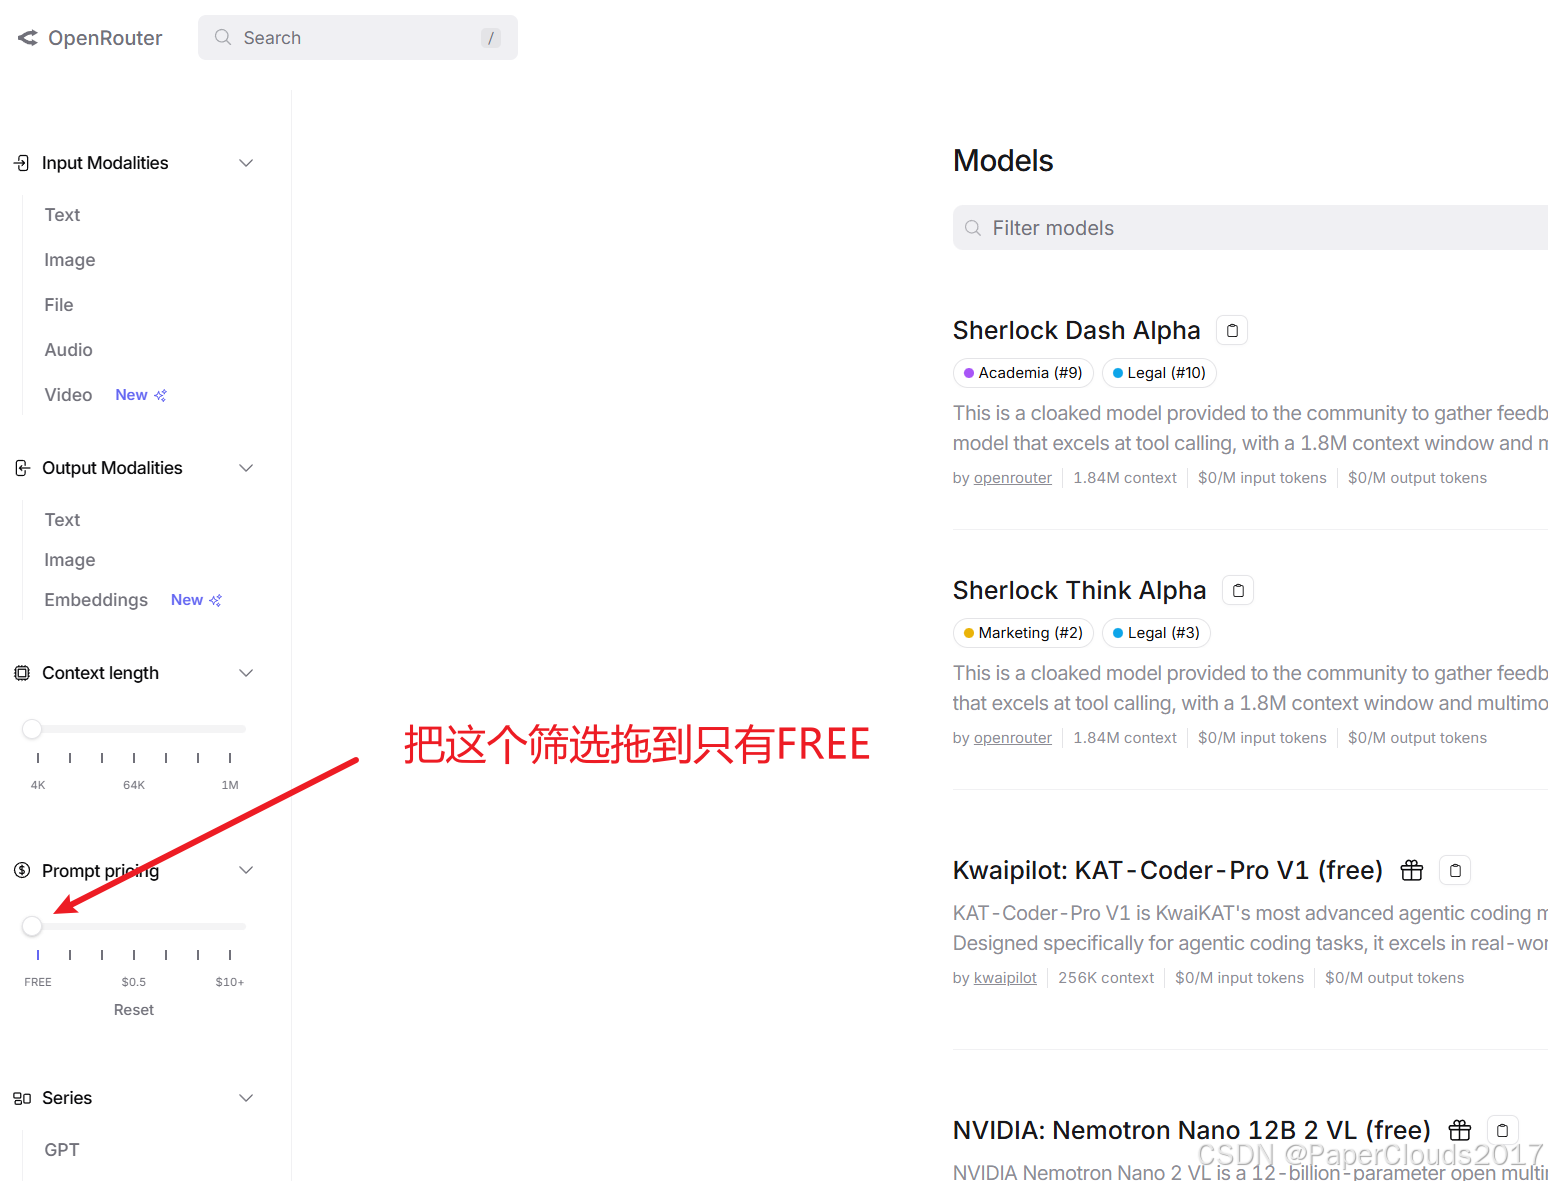Screen dimensions: 1548x1181
Task: Click openrouter link under Sherlock Dash Alpha
Action: pos(1013,478)
